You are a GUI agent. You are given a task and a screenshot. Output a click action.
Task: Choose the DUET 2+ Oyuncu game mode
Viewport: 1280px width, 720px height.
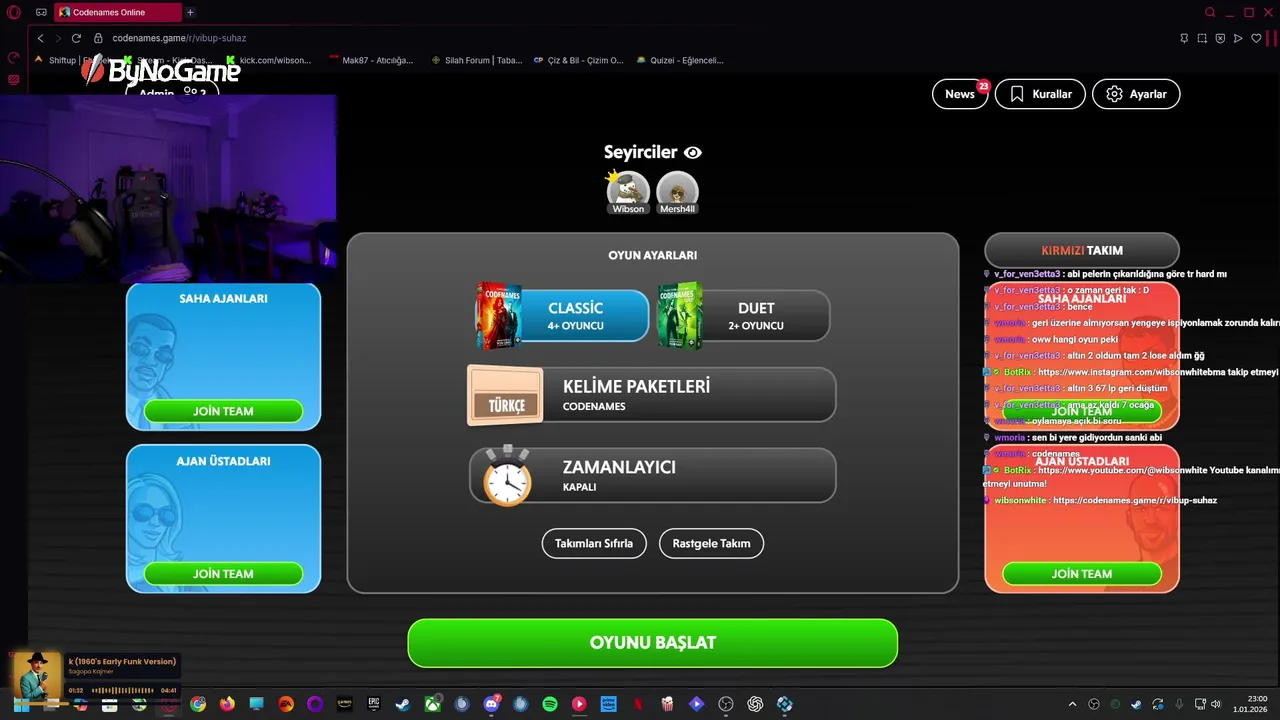point(743,316)
